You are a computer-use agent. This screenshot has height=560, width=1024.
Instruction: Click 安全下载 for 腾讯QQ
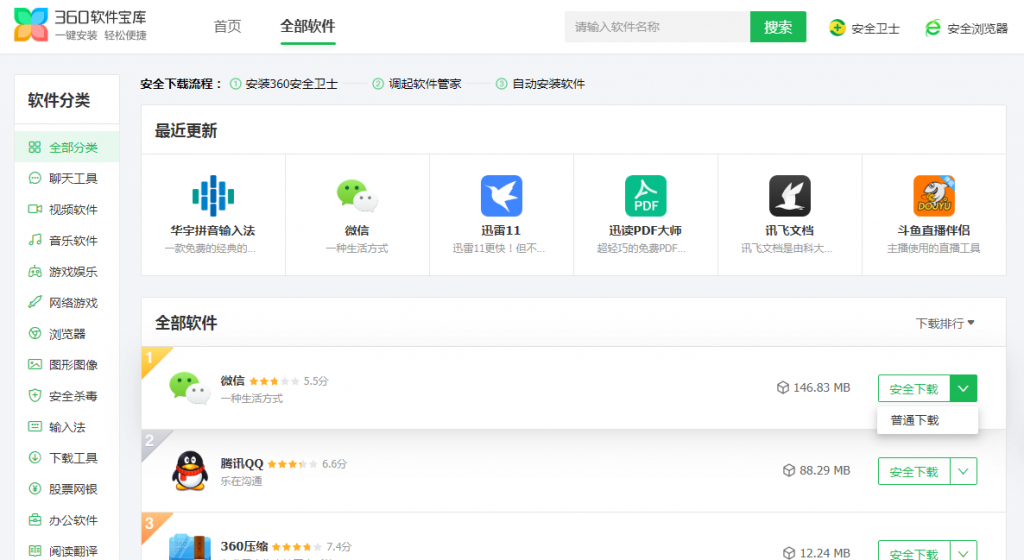click(914, 471)
